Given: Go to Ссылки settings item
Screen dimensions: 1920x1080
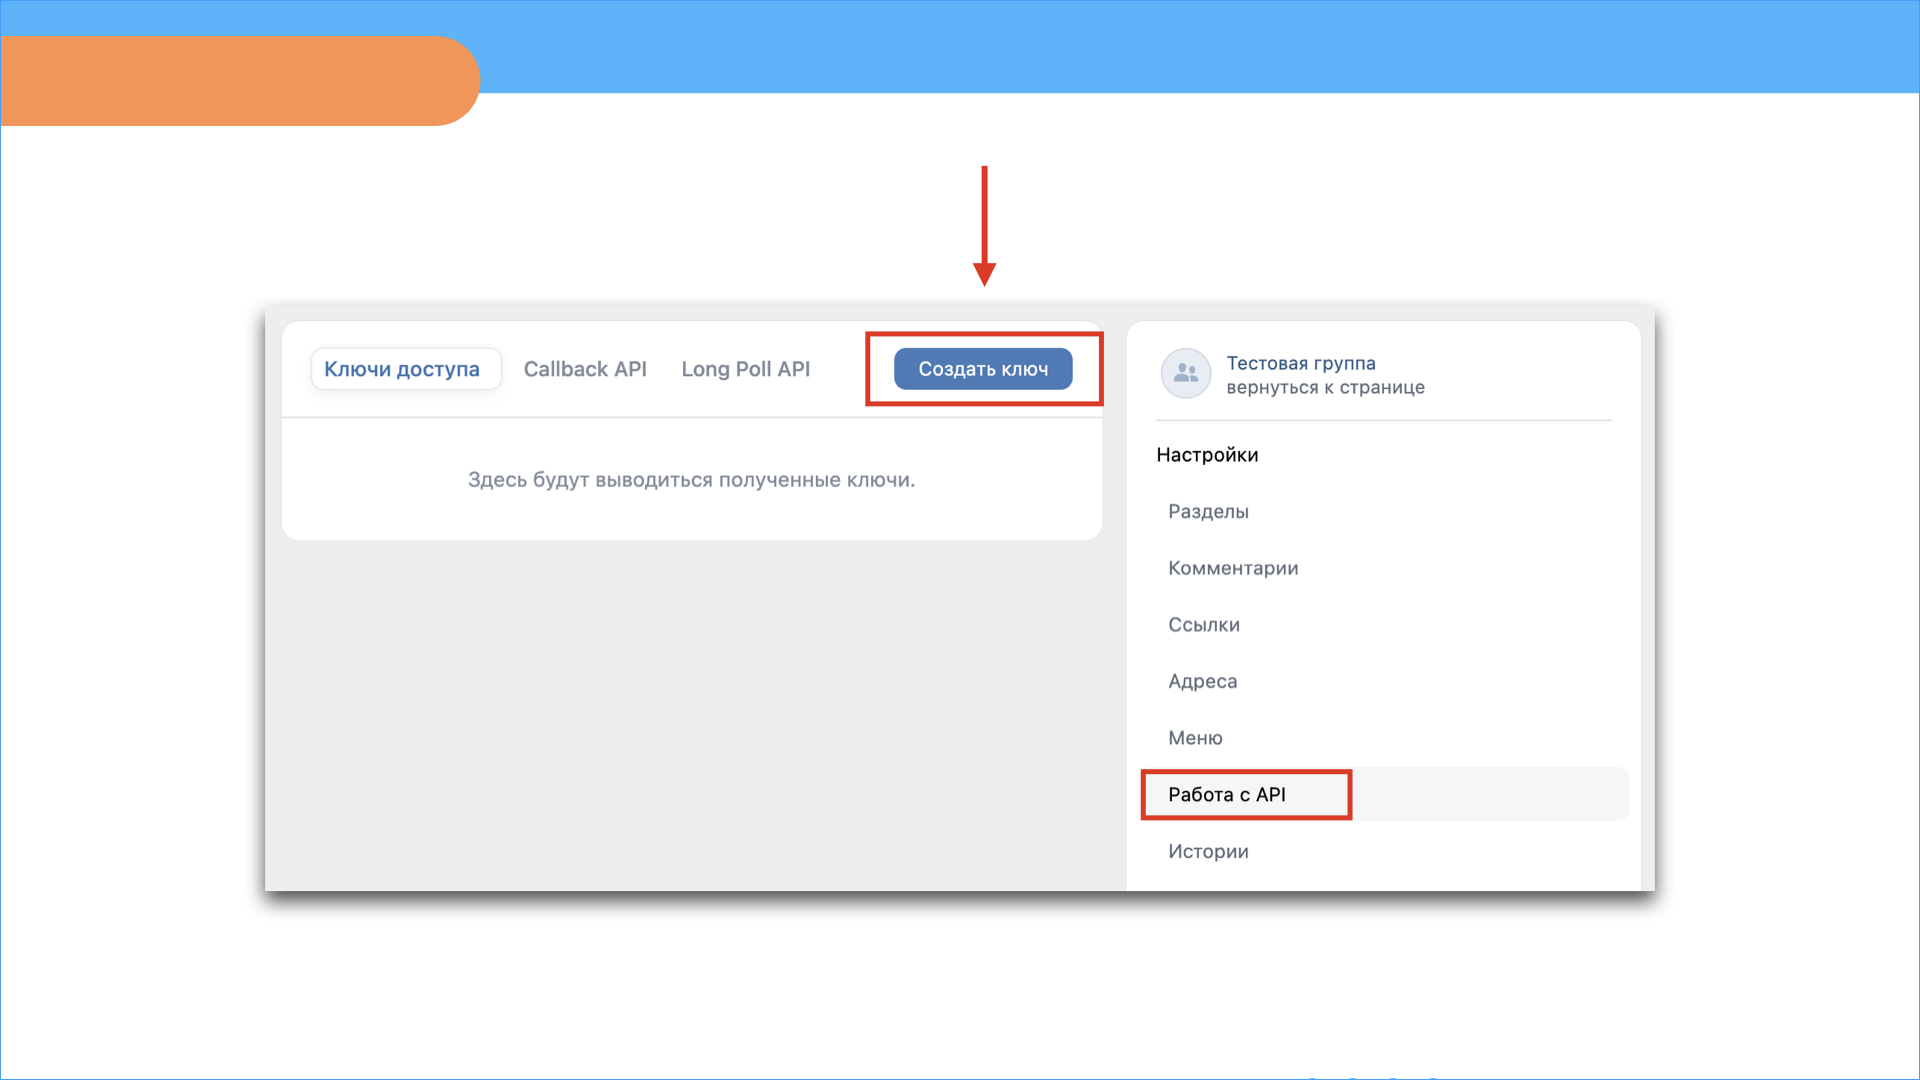Looking at the screenshot, I should pos(1204,625).
